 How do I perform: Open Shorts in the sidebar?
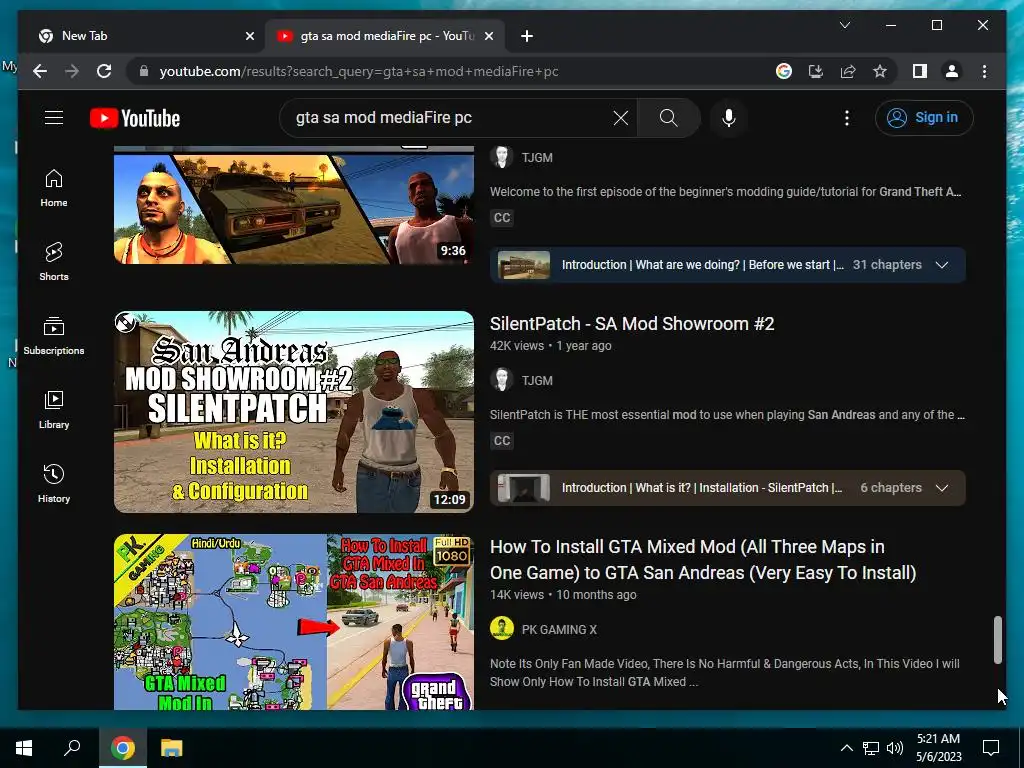[x=54, y=262]
